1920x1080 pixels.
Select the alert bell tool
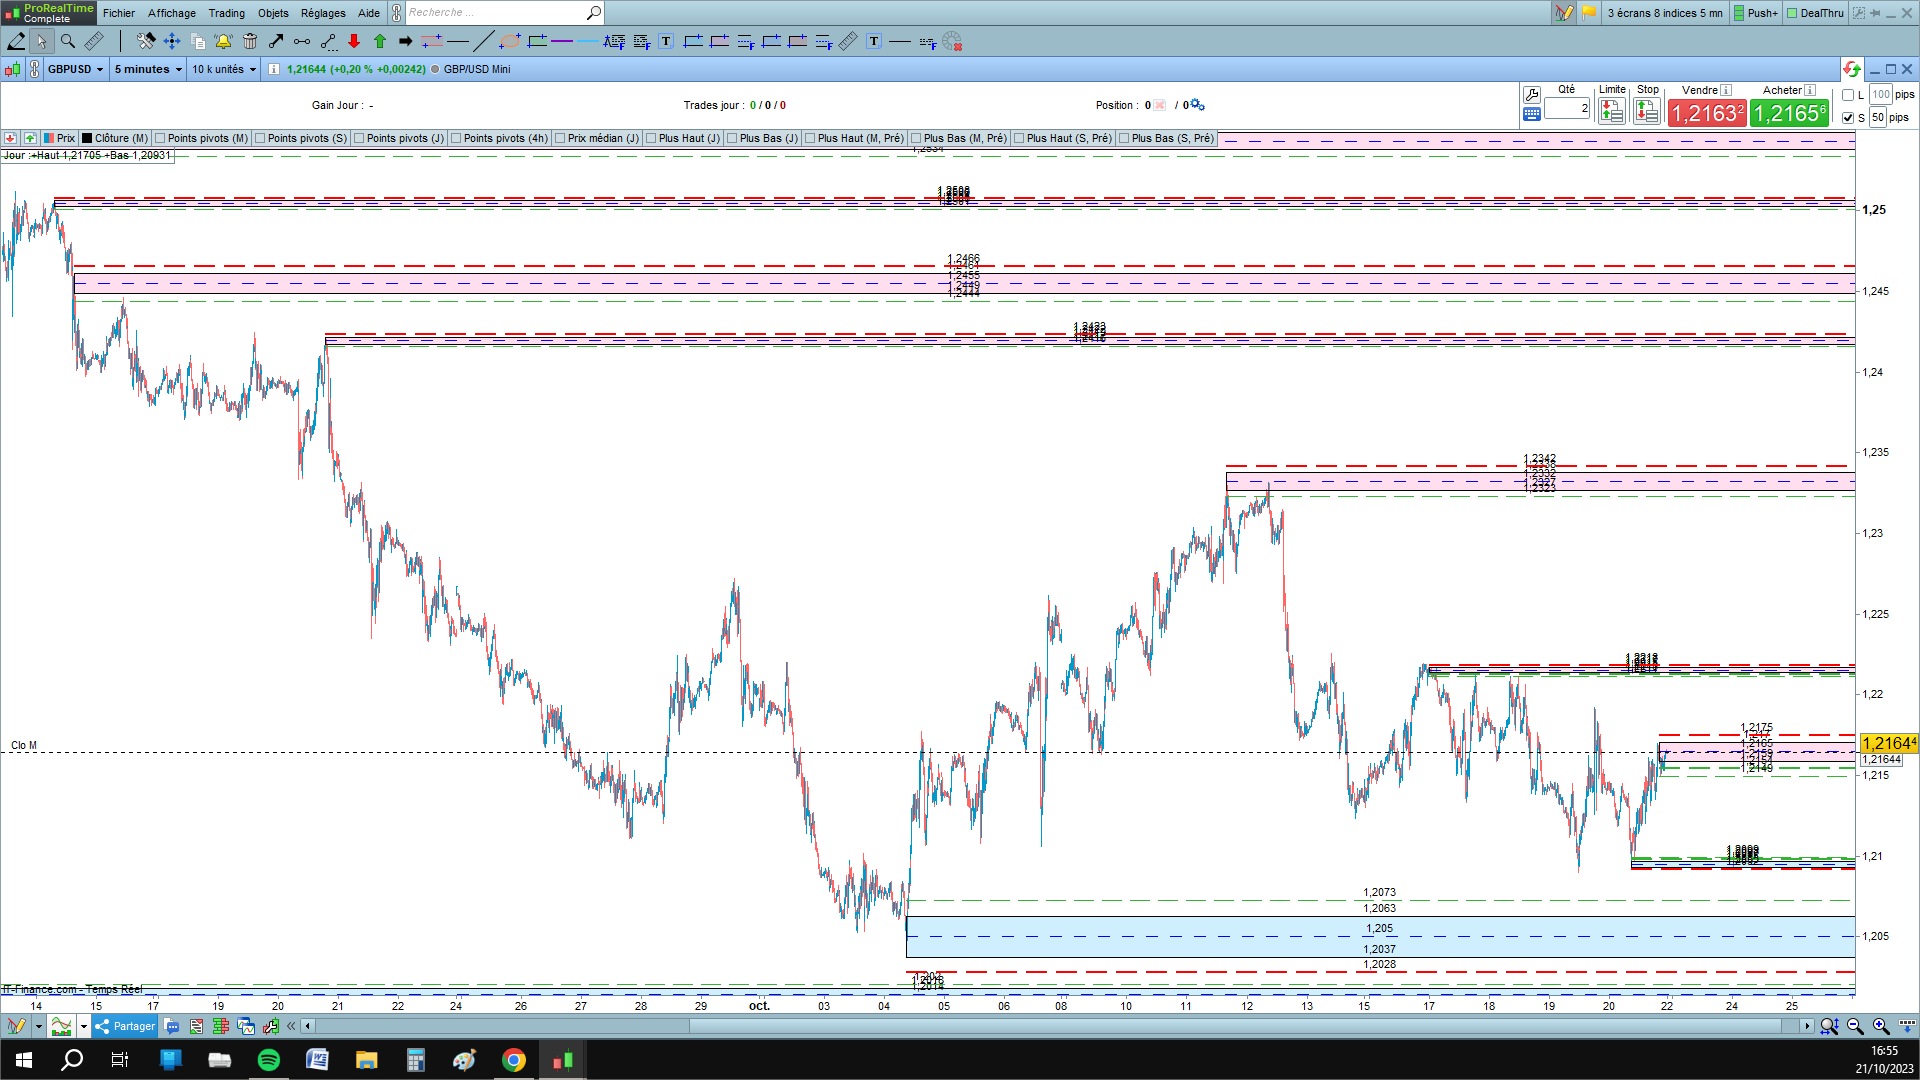pos(223,41)
